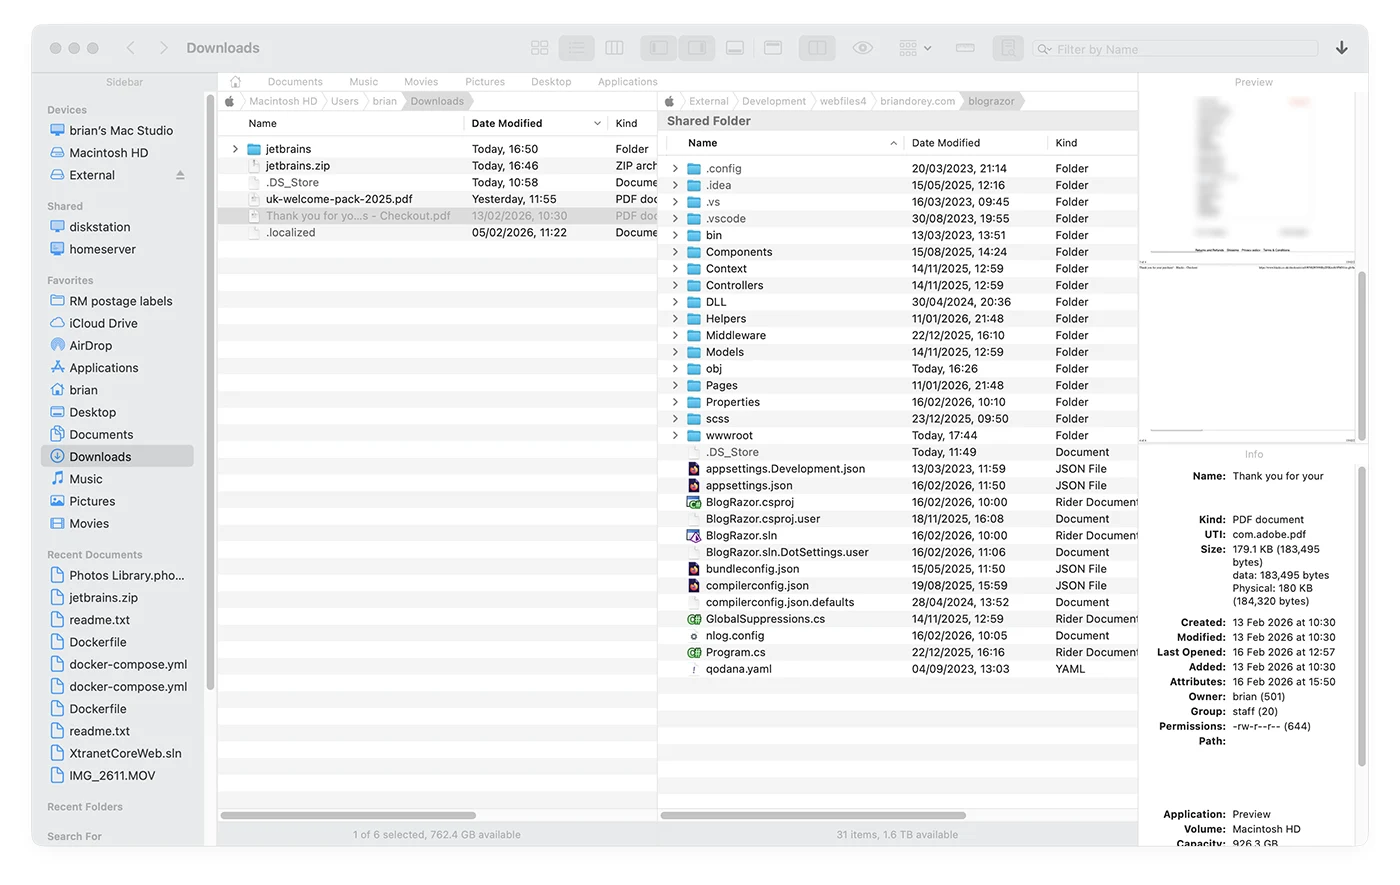Toggle dual pane split view button

(817, 48)
